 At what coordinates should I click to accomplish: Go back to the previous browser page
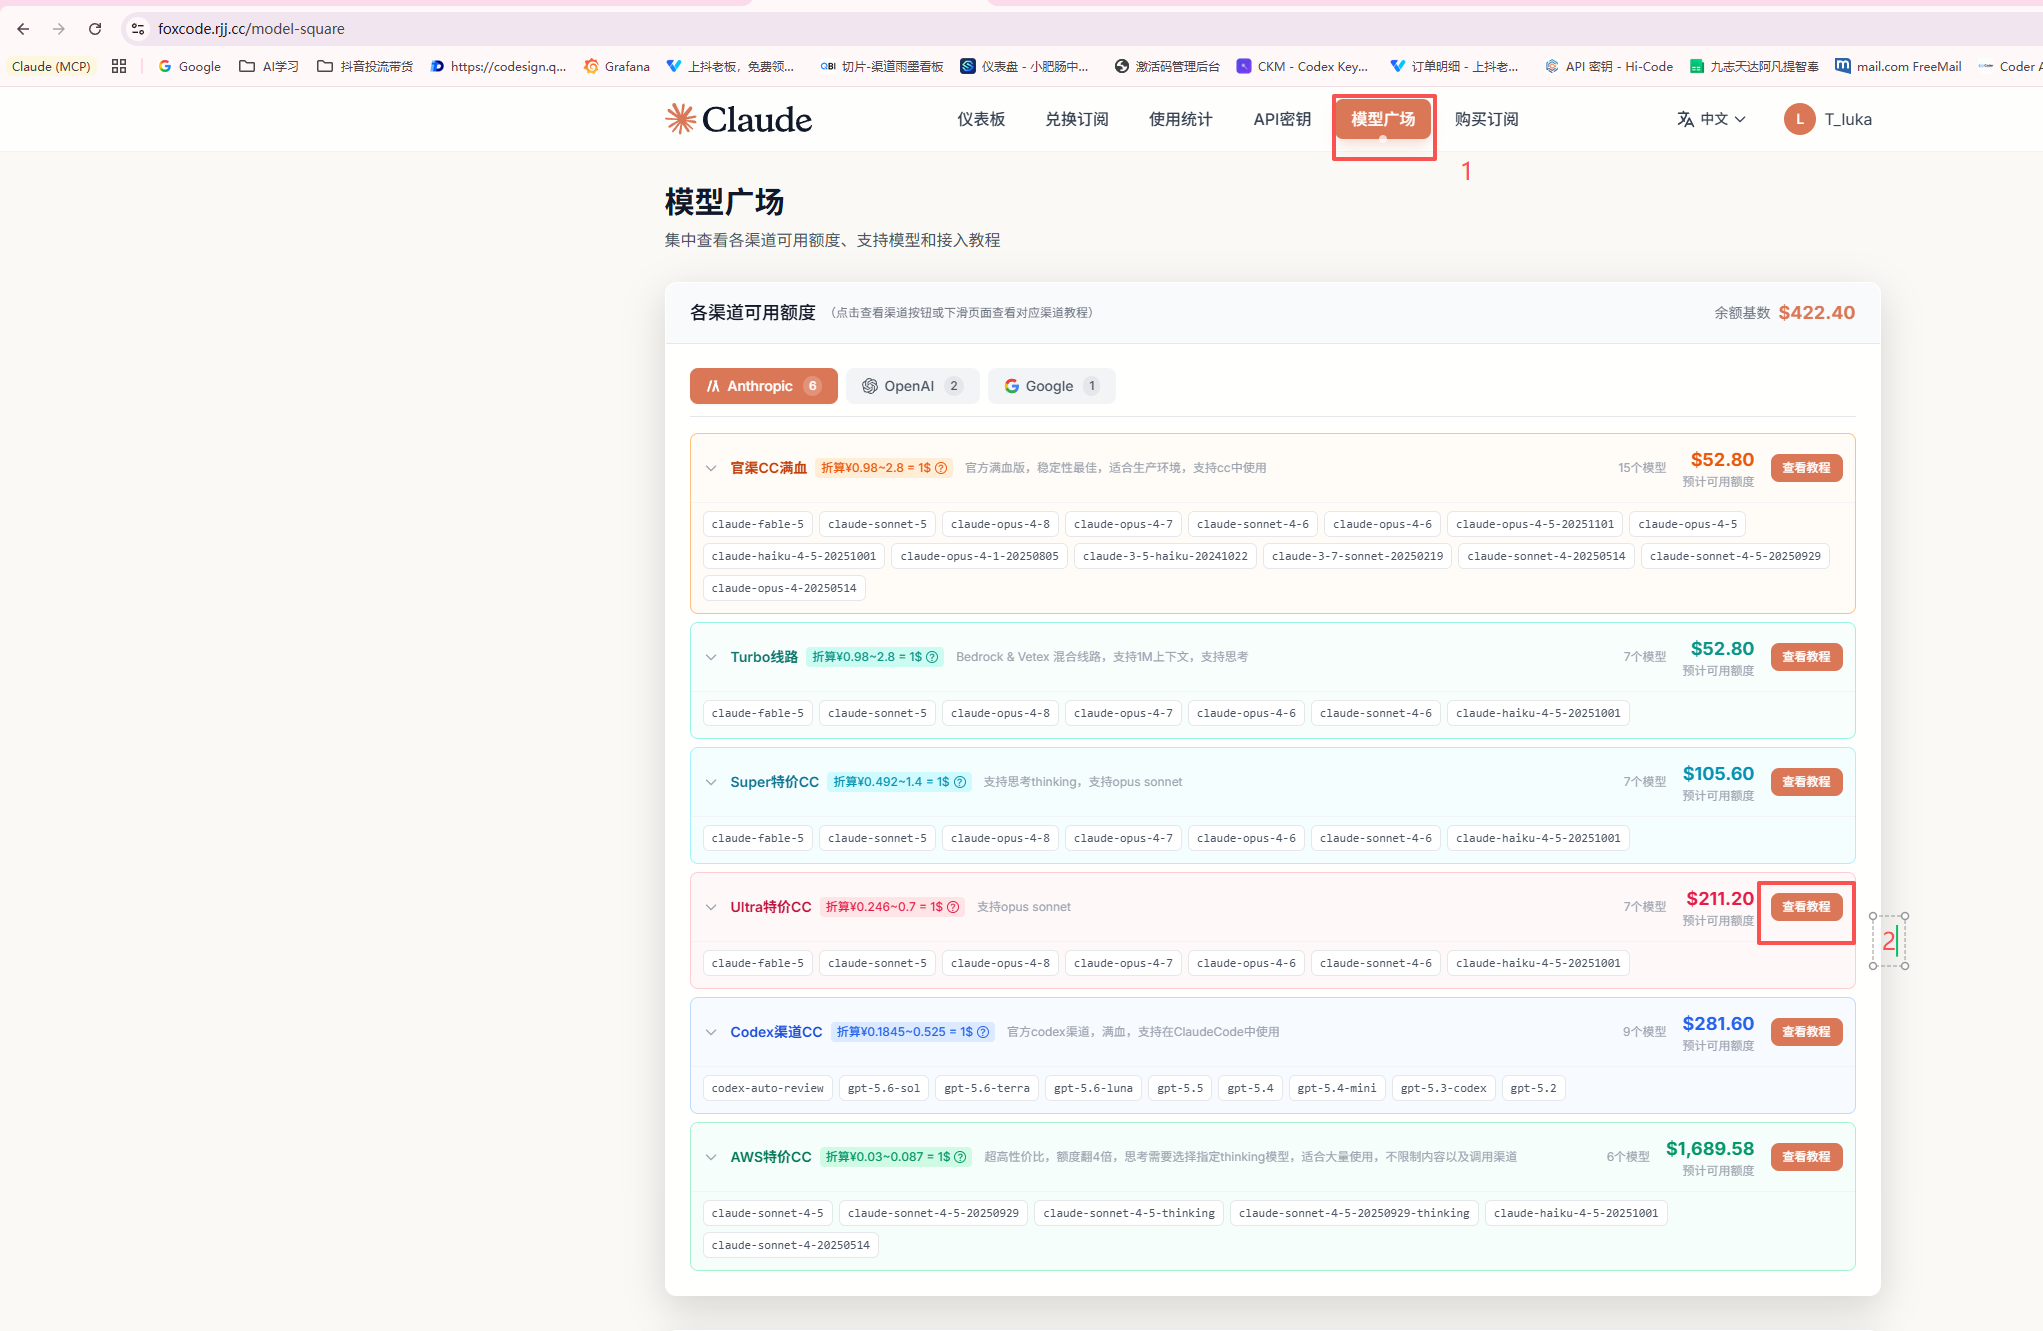pos(23,29)
